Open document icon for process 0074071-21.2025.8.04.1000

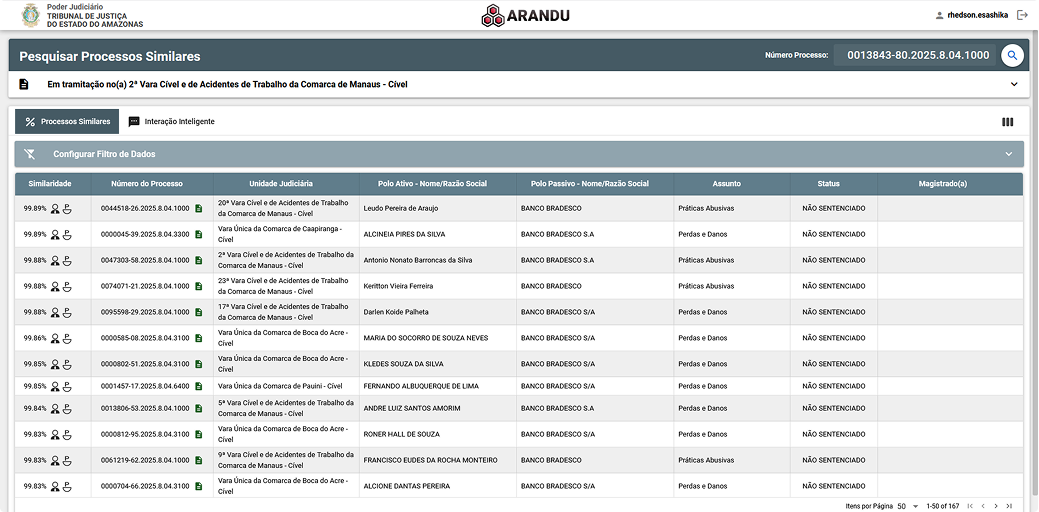198,286
